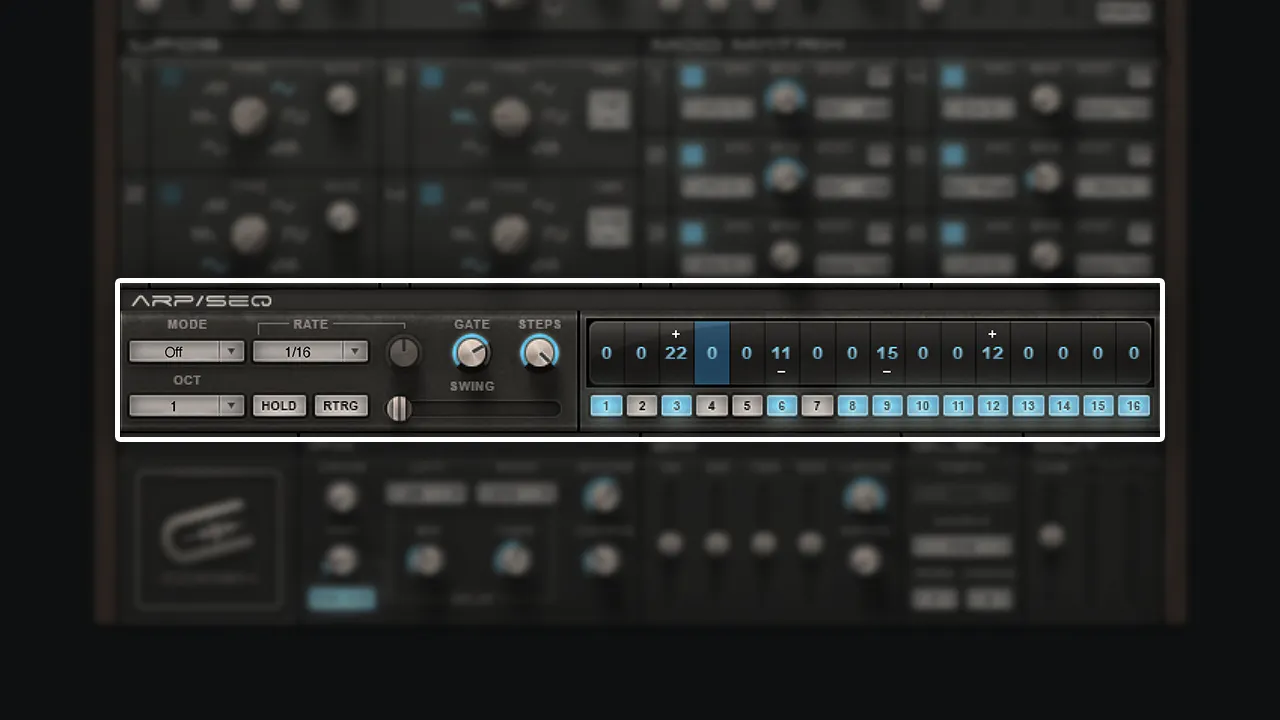
Task: Toggle sequencer step button 1
Action: [x=606, y=406]
